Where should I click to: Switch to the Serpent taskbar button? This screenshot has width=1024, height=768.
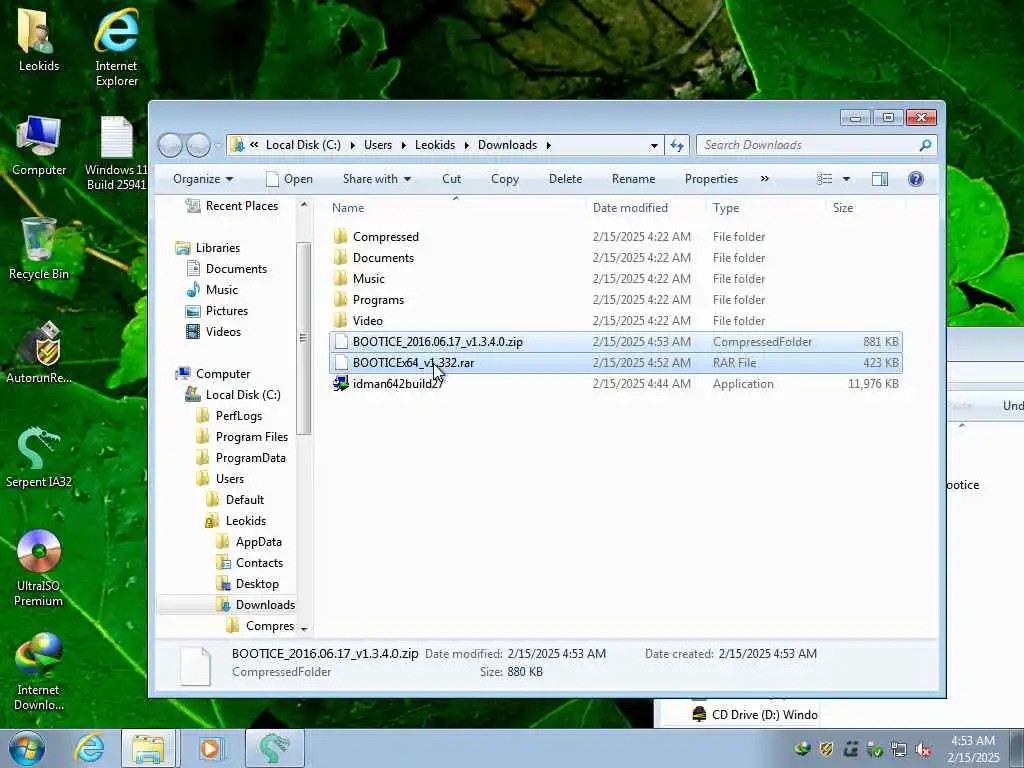pyautogui.click(x=274, y=748)
